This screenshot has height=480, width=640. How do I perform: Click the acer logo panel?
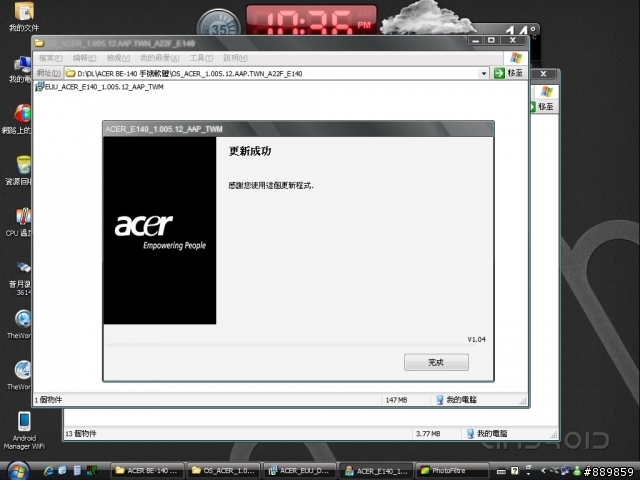point(160,231)
